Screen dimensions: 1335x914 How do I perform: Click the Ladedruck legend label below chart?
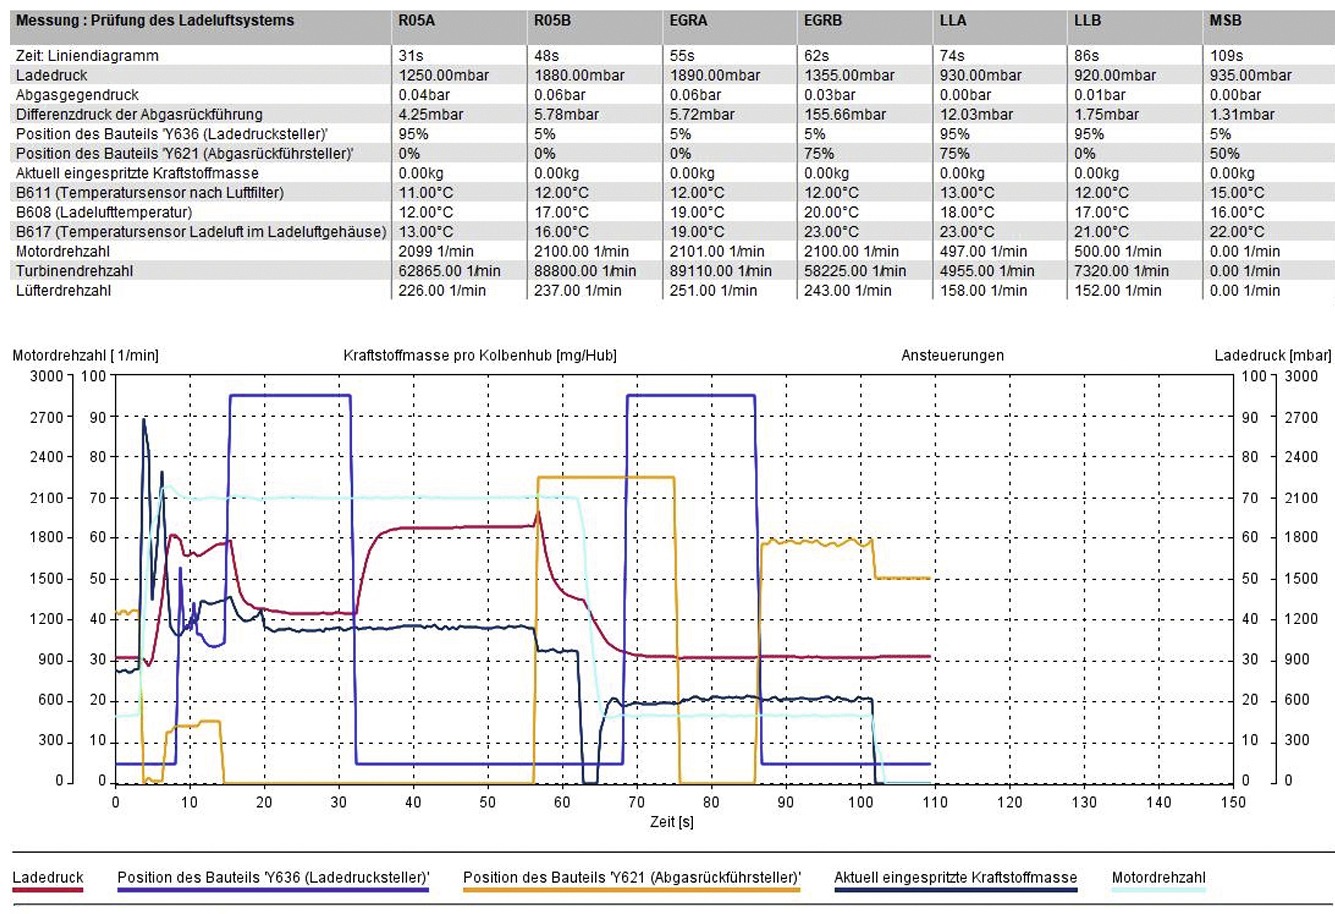point(48,877)
